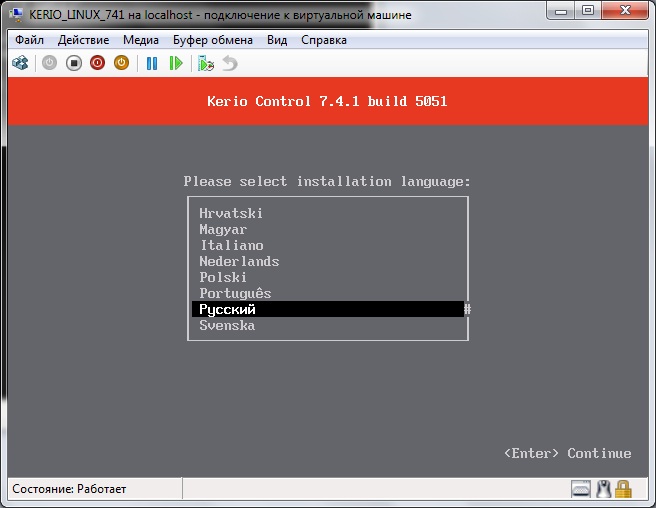The image size is (656, 508).
Task: Open the Буфер обмена menu
Action: click(x=214, y=40)
